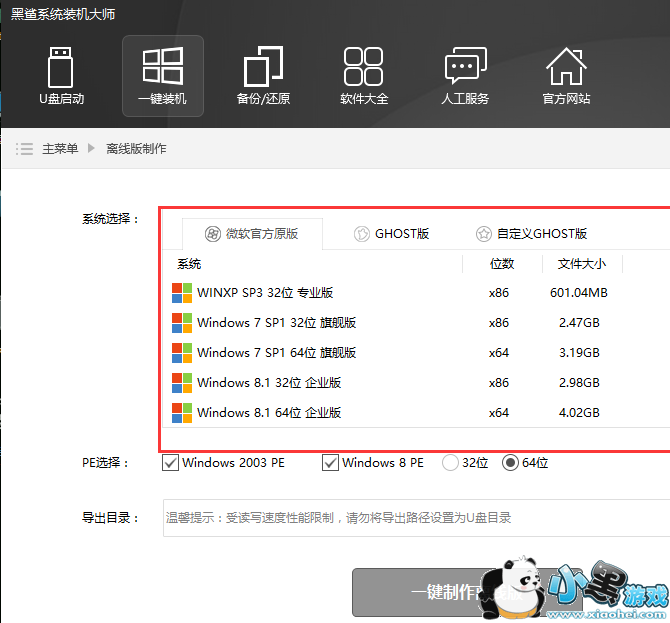Image resolution: width=670 pixels, height=623 pixels.
Task: Switch to the 自定义GHOST版 tab
Action: tap(531, 234)
